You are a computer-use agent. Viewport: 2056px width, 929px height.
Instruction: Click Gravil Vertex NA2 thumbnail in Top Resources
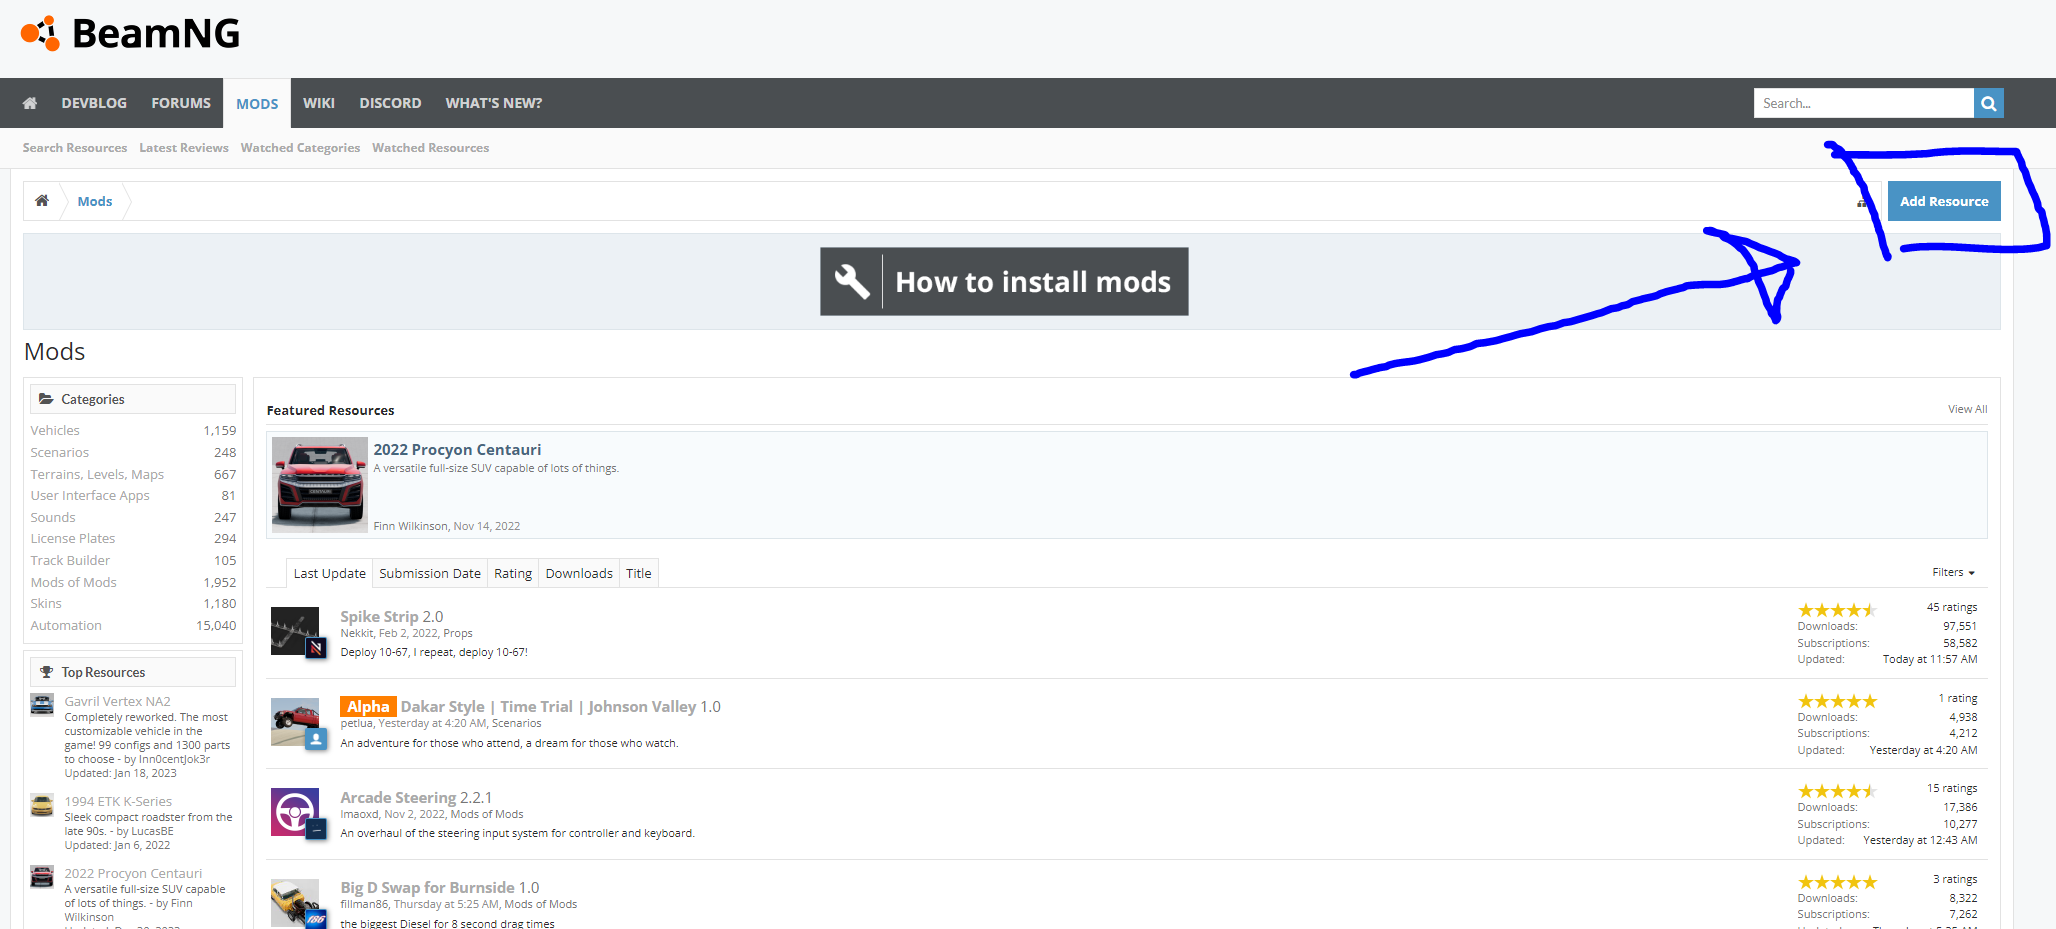42,705
